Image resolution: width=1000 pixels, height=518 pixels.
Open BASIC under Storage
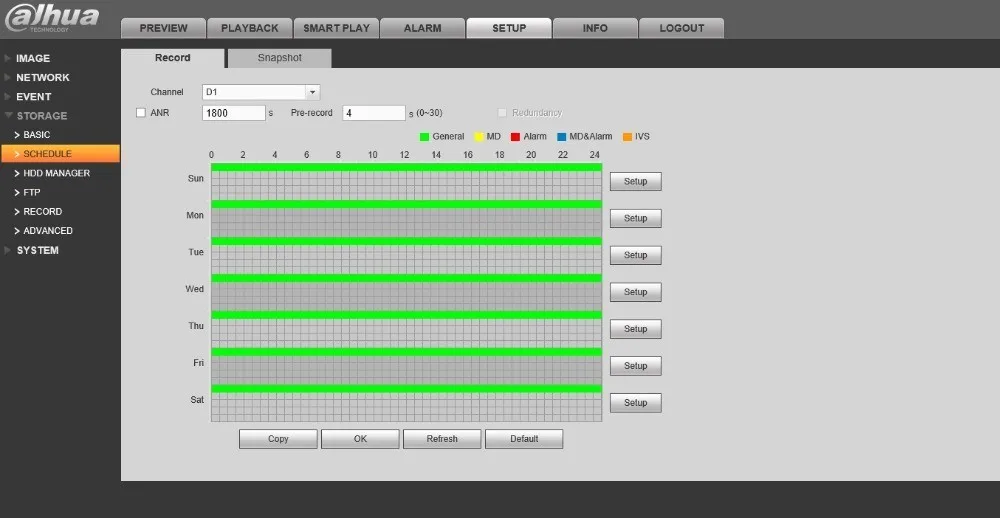point(36,135)
